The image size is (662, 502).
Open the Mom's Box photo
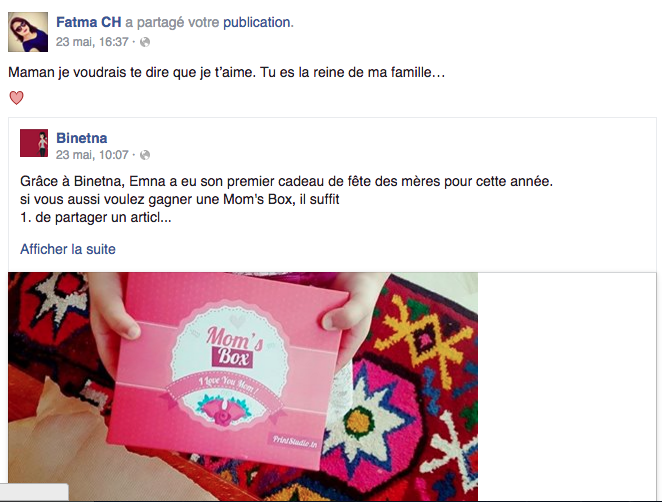tap(243, 386)
